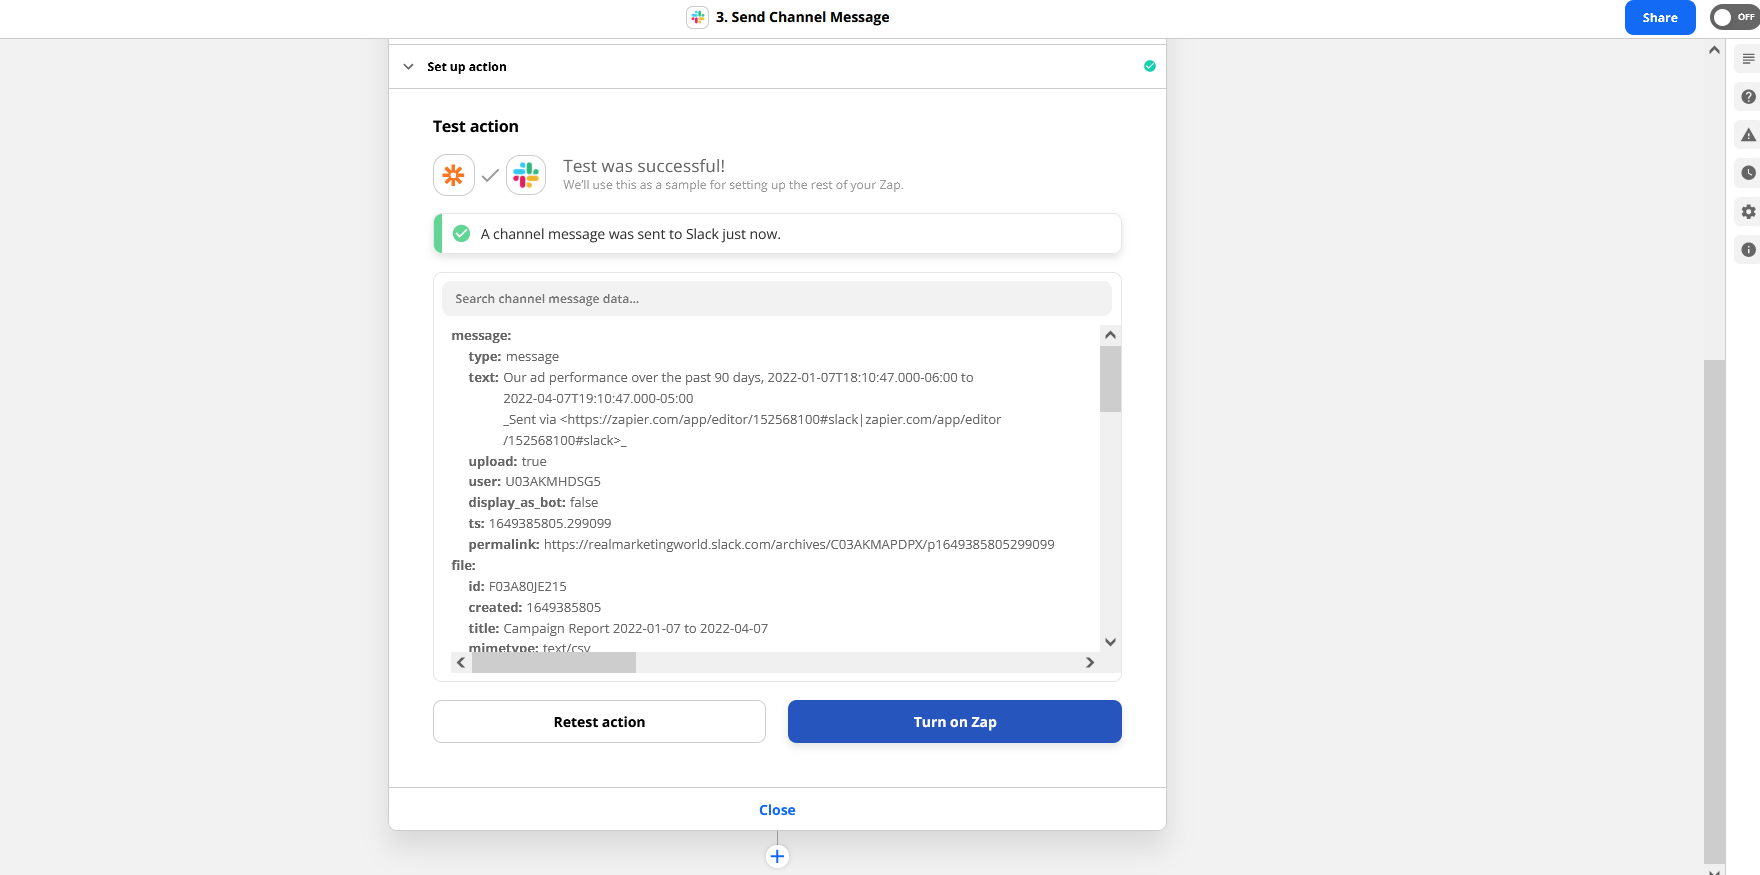Screen dimensions: 1760x875
Task: Click the Share button
Action: (x=1659, y=18)
